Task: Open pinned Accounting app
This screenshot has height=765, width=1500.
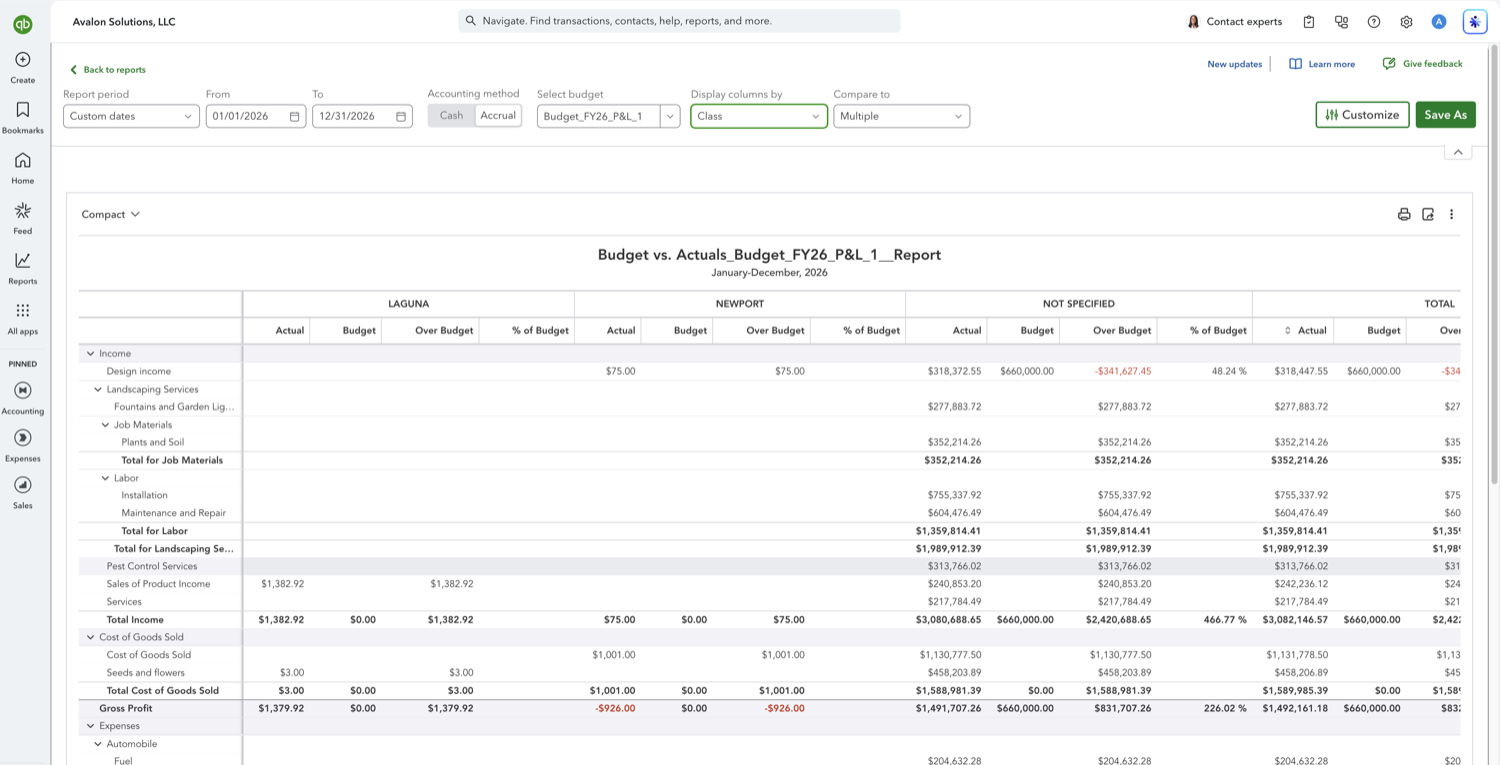Action: tap(23, 397)
